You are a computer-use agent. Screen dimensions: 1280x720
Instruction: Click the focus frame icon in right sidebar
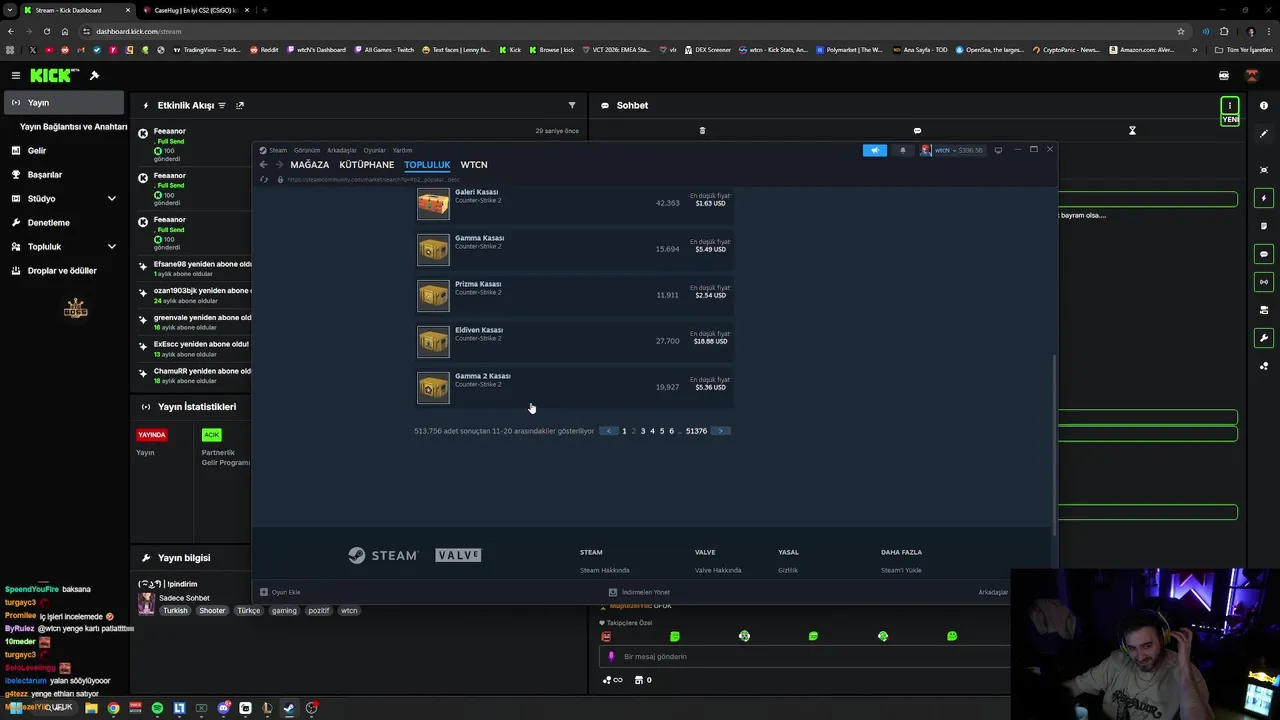click(1264, 170)
